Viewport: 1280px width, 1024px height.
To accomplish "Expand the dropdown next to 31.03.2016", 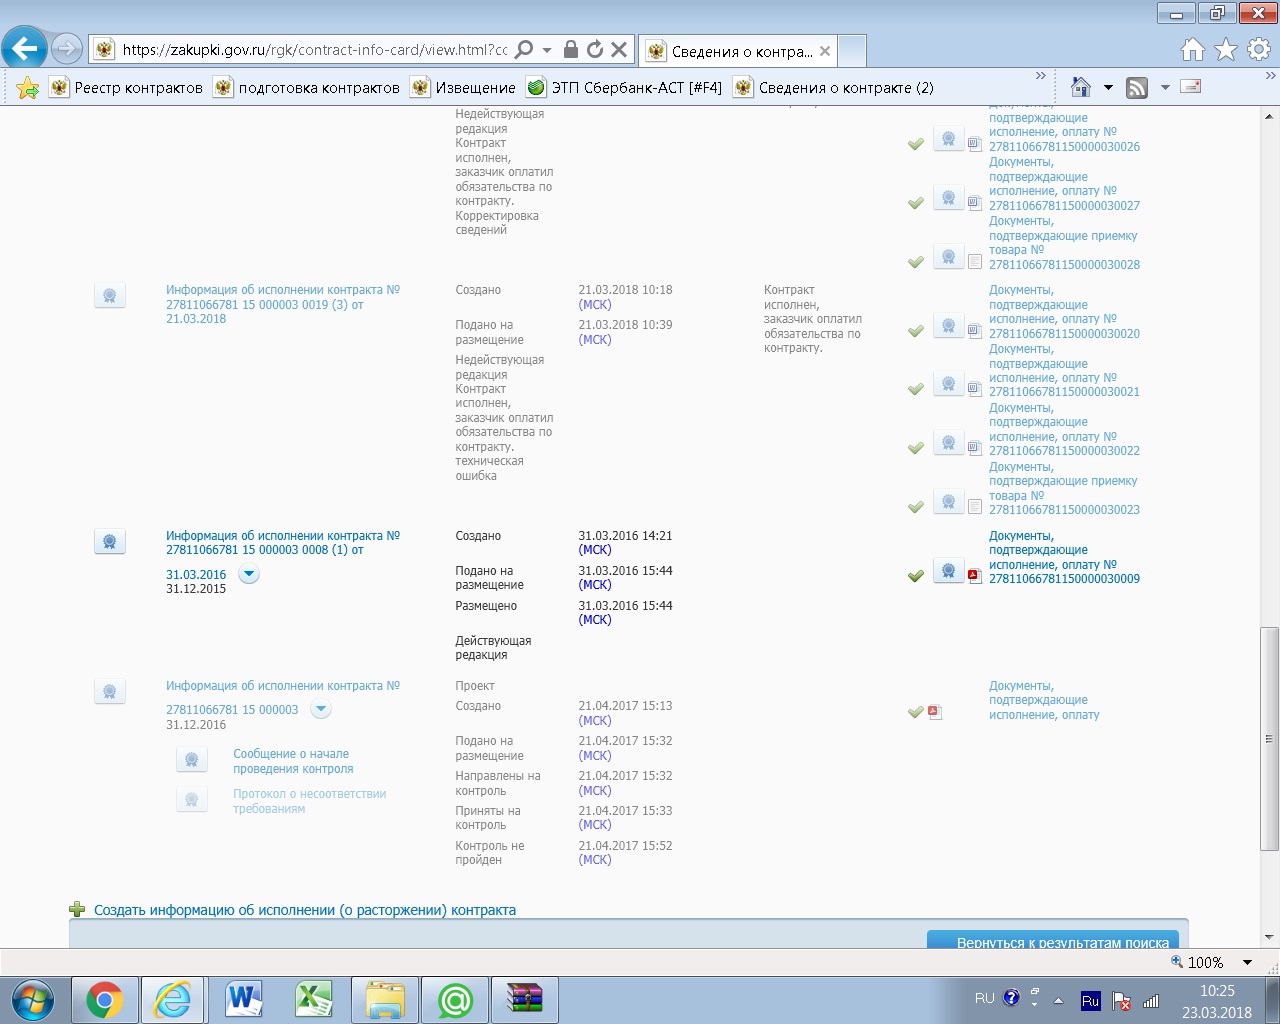I will 249,574.
